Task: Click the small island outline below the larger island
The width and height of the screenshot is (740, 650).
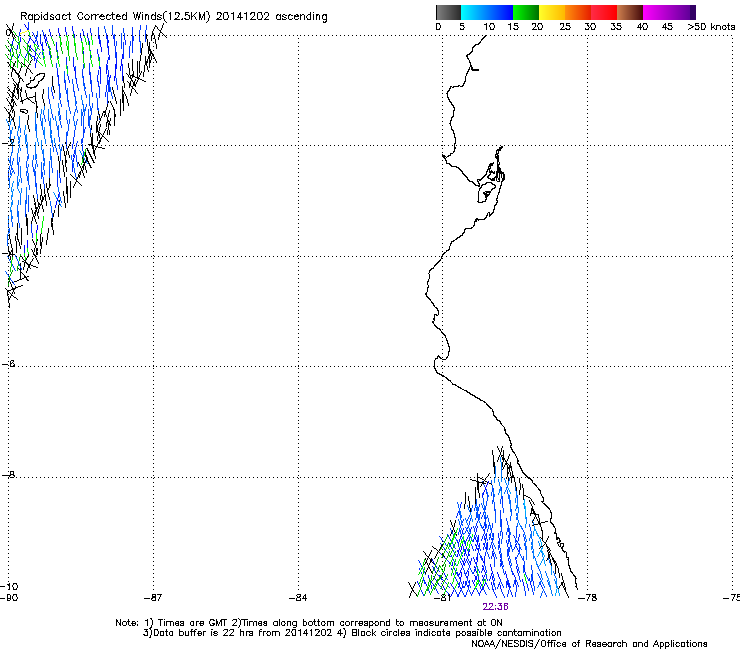Action: [24, 111]
